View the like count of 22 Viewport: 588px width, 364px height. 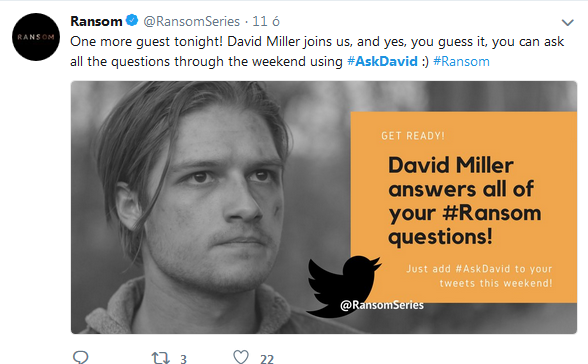[267, 359]
